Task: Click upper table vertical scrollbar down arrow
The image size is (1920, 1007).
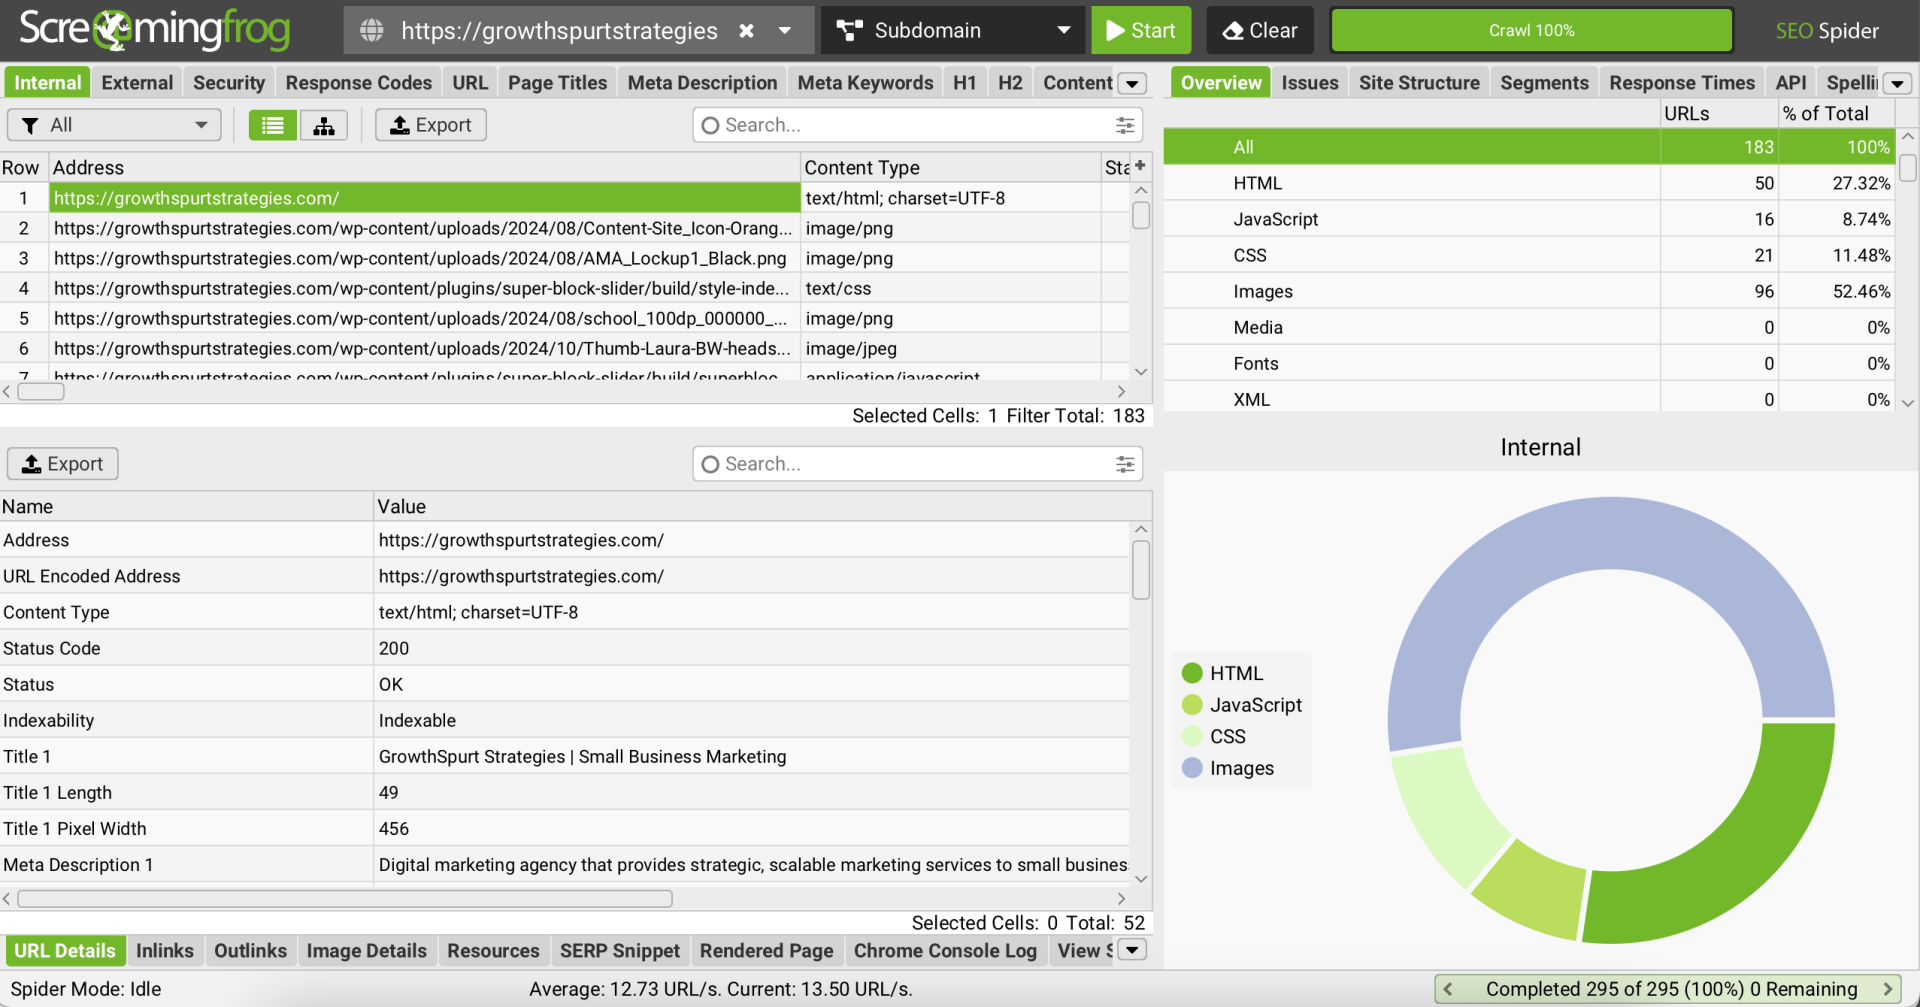Action: pyautogui.click(x=1141, y=371)
